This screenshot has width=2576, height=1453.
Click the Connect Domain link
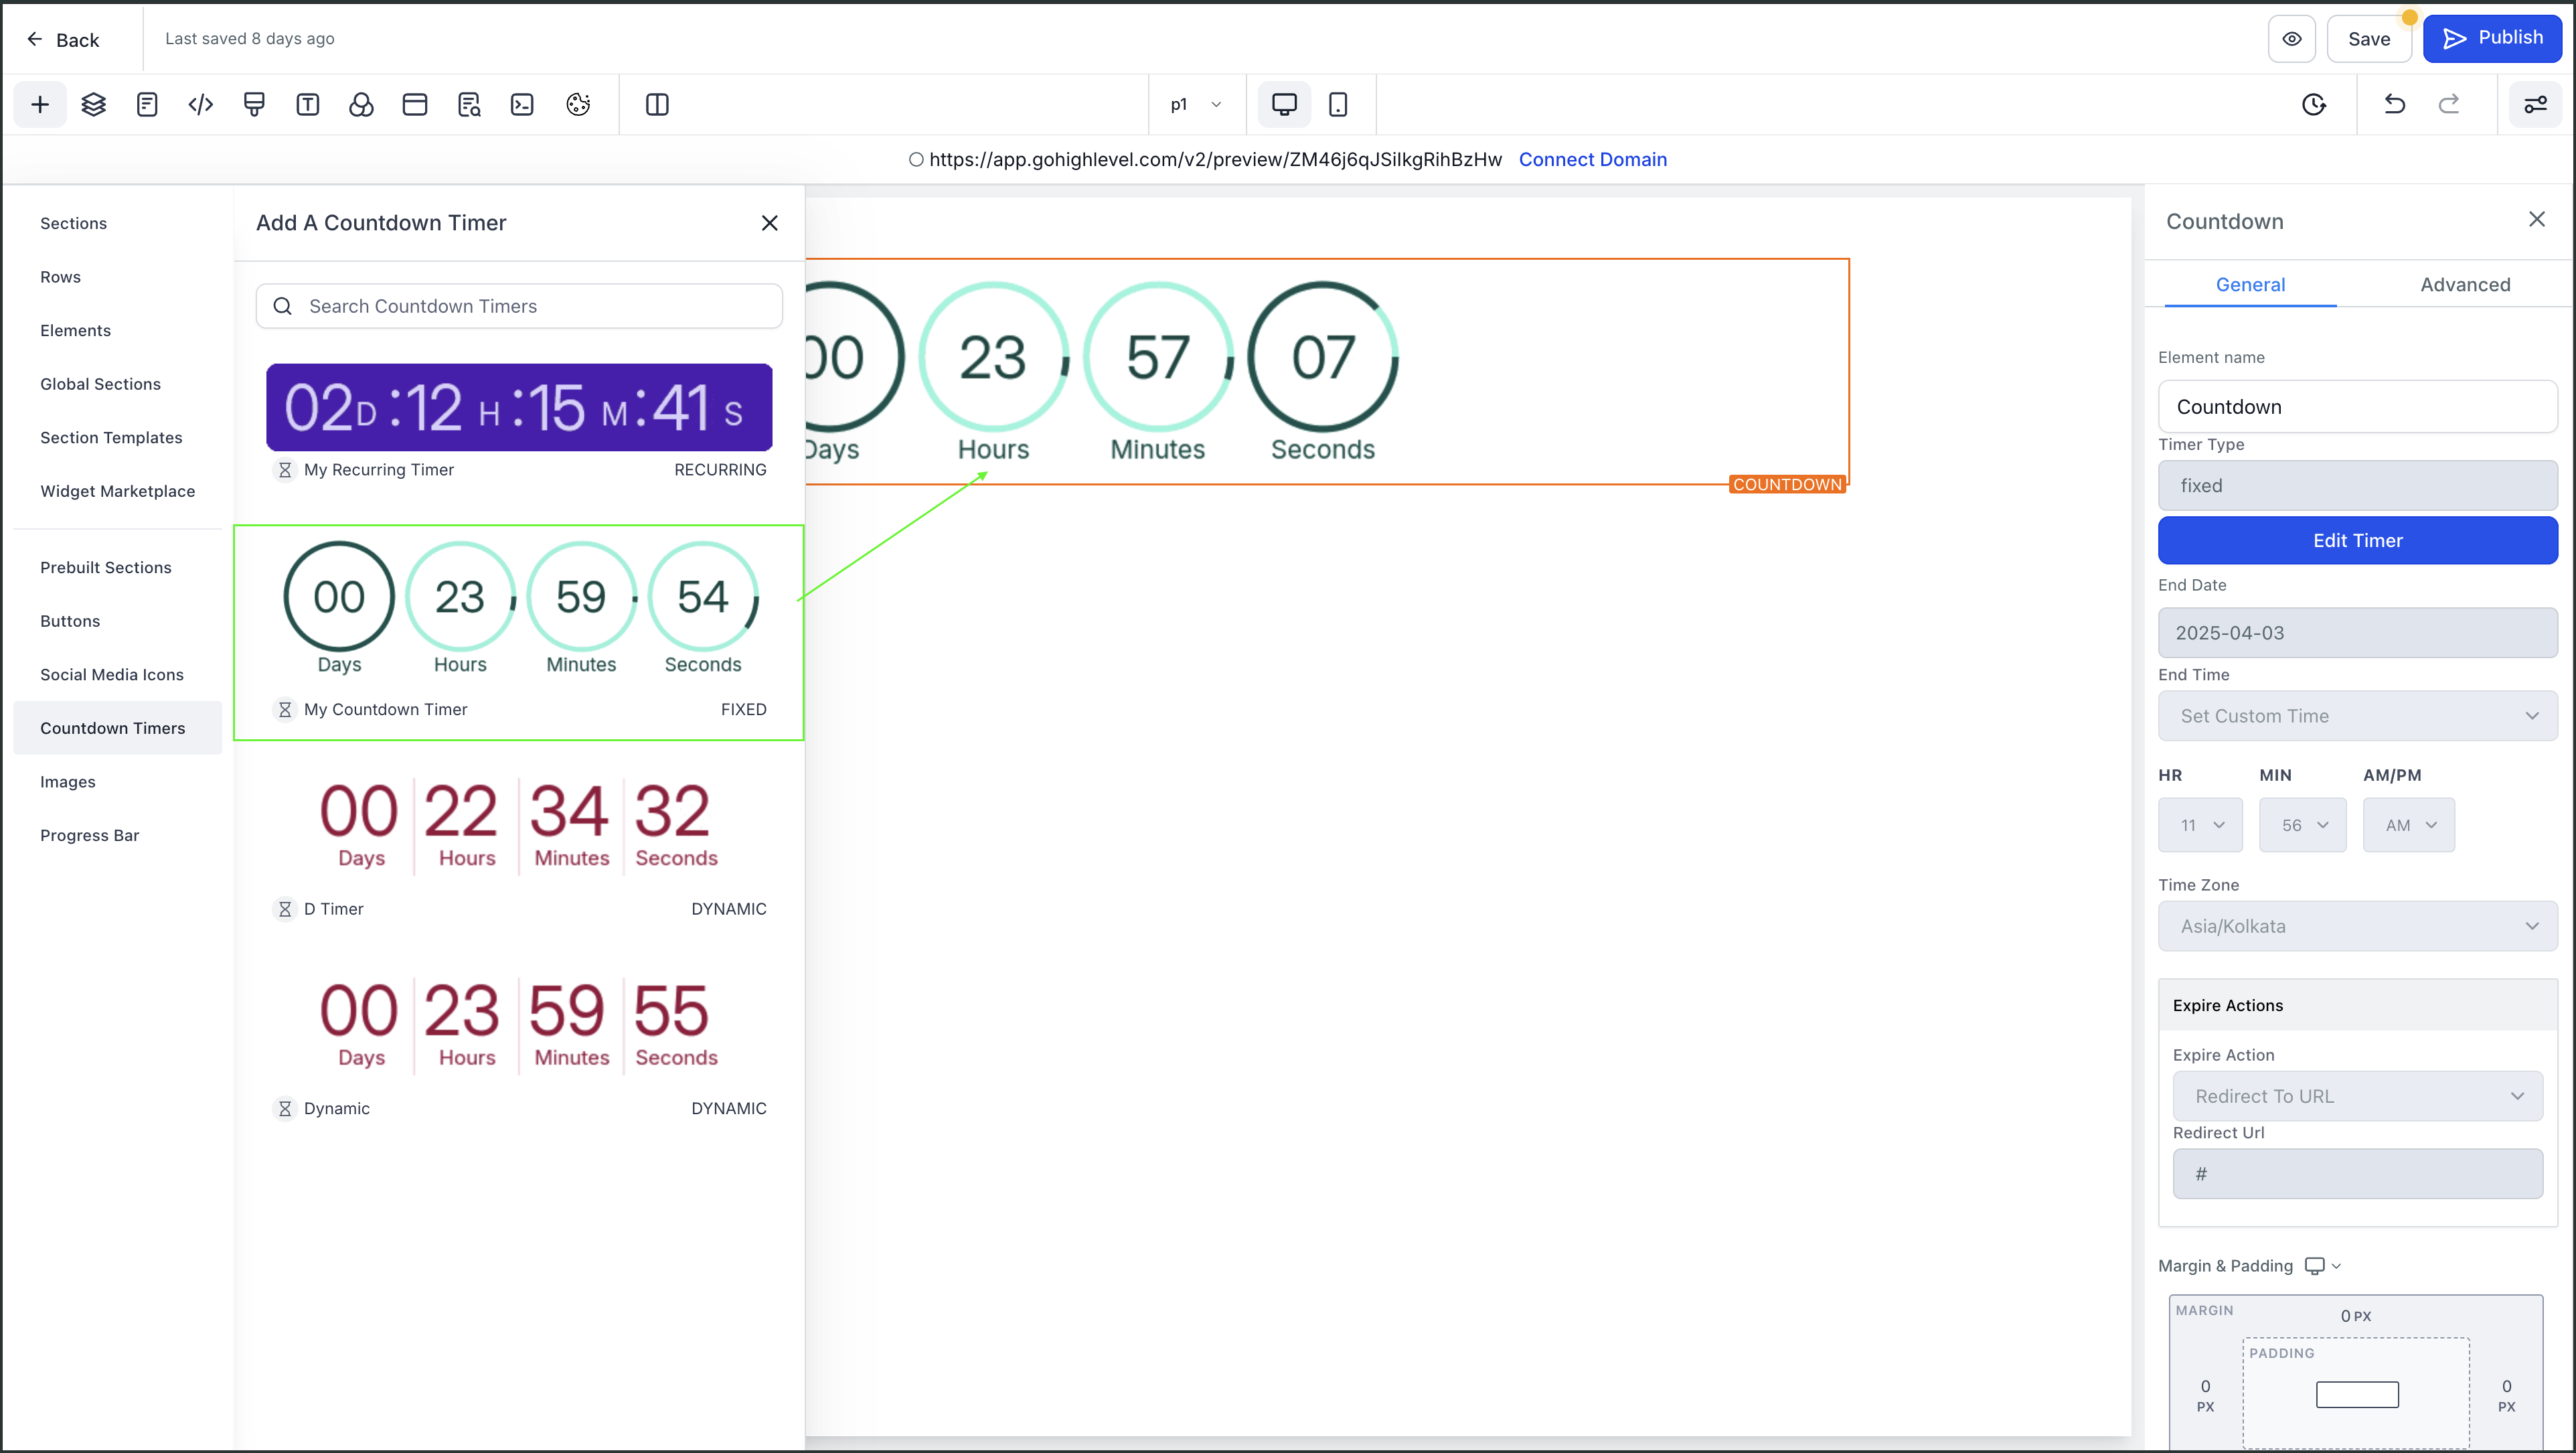(x=1593, y=159)
